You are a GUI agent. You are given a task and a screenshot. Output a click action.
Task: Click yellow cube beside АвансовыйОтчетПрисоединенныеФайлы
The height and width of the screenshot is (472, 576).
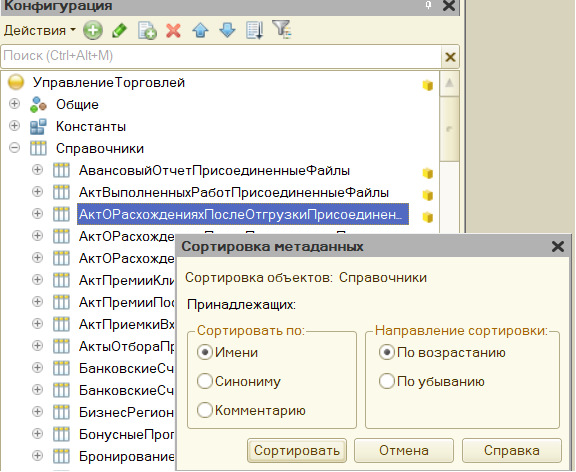click(x=427, y=173)
